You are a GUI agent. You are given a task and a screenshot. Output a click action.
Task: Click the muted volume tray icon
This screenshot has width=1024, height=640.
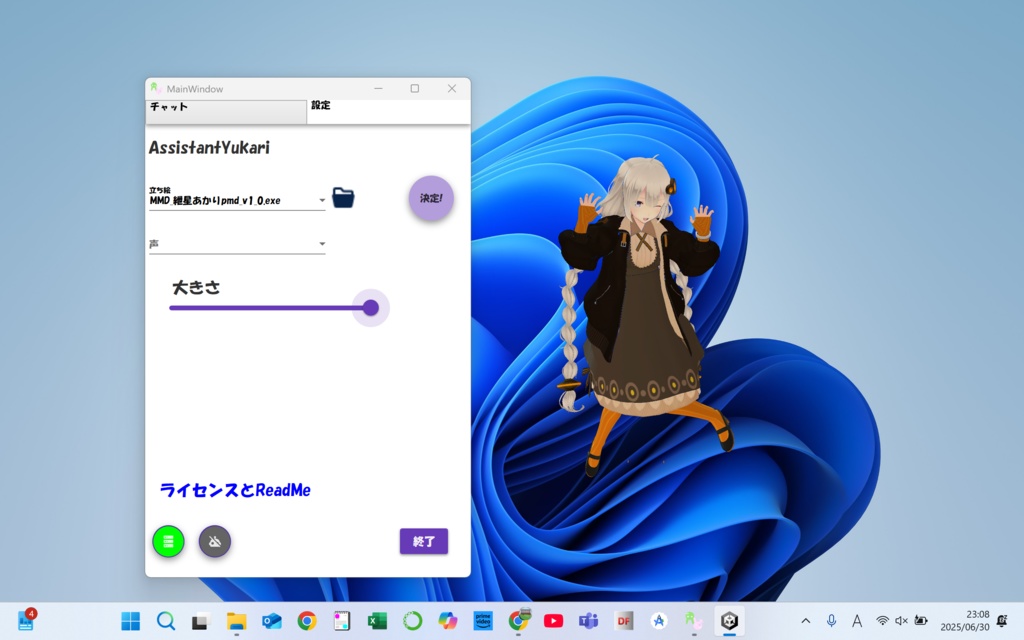901,621
